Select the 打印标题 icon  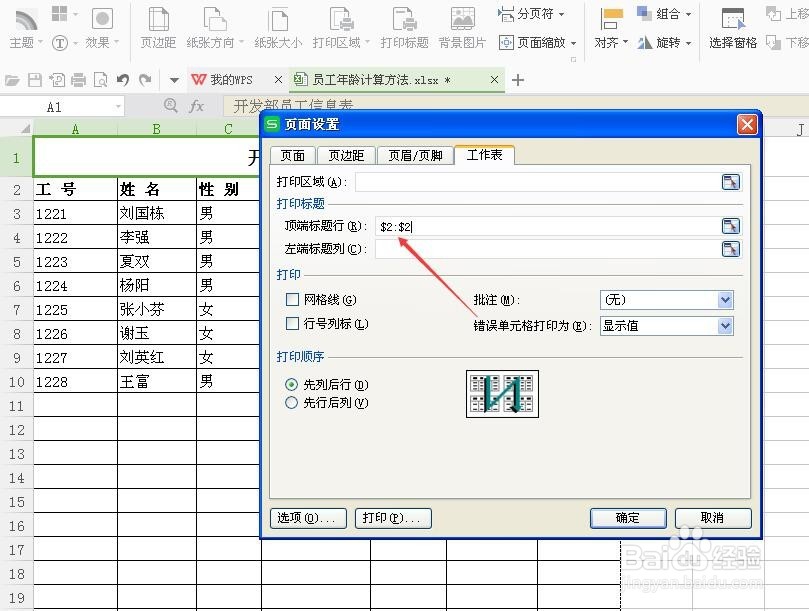click(402, 25)
